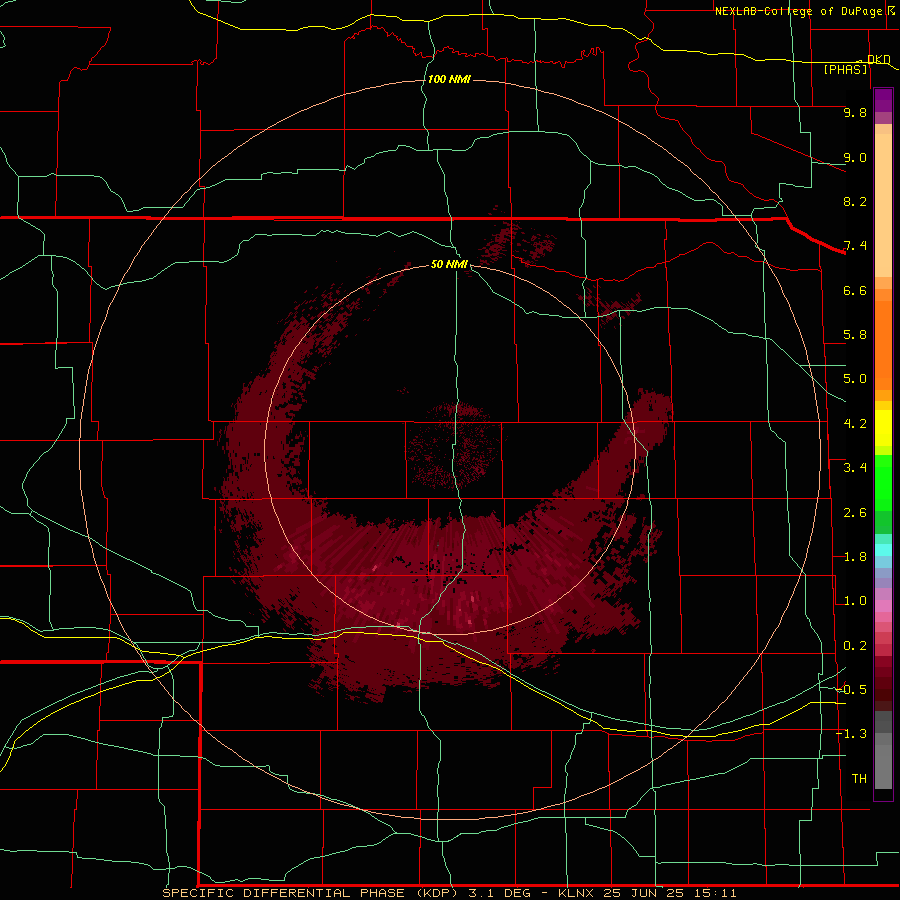Click the cyan swatch on the color scale
The width and height of the screenshot is (900, 900).
(x=883, y=550)
